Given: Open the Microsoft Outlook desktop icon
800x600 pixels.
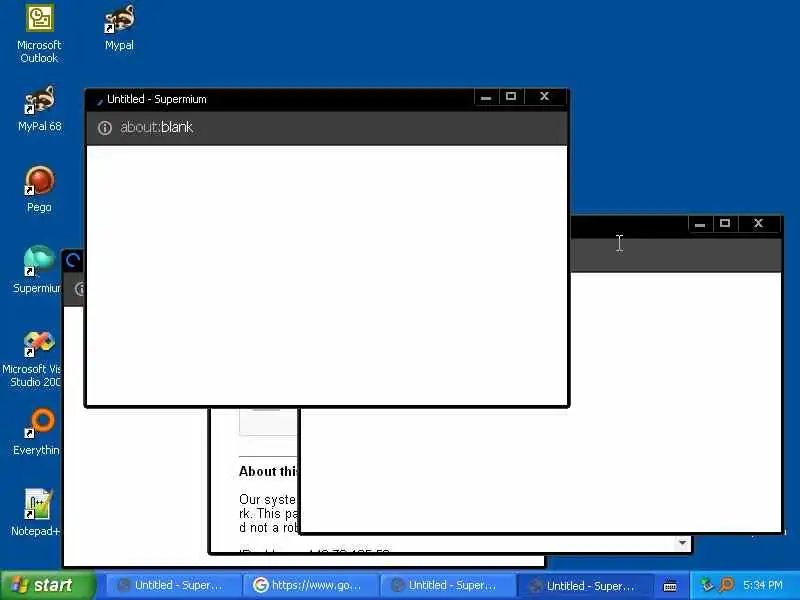Looking at the screenshot, I should tap(39, 34).
